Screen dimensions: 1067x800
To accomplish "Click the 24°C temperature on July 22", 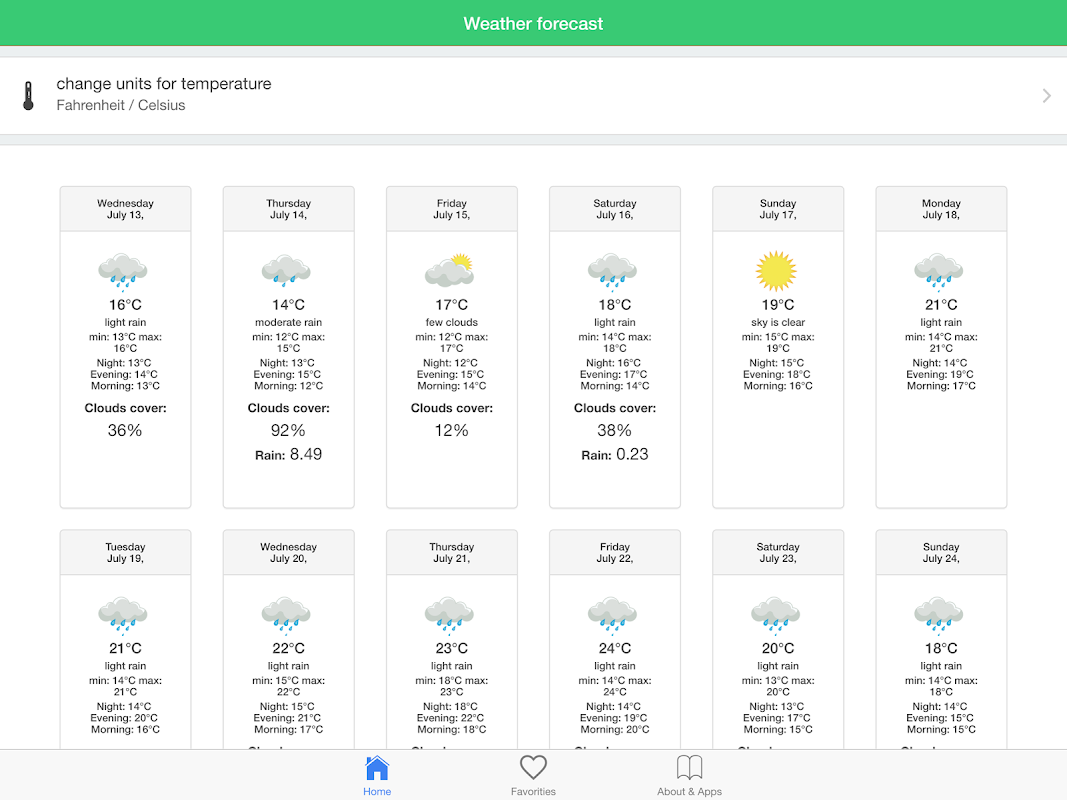I will click(x=615, y=648).
